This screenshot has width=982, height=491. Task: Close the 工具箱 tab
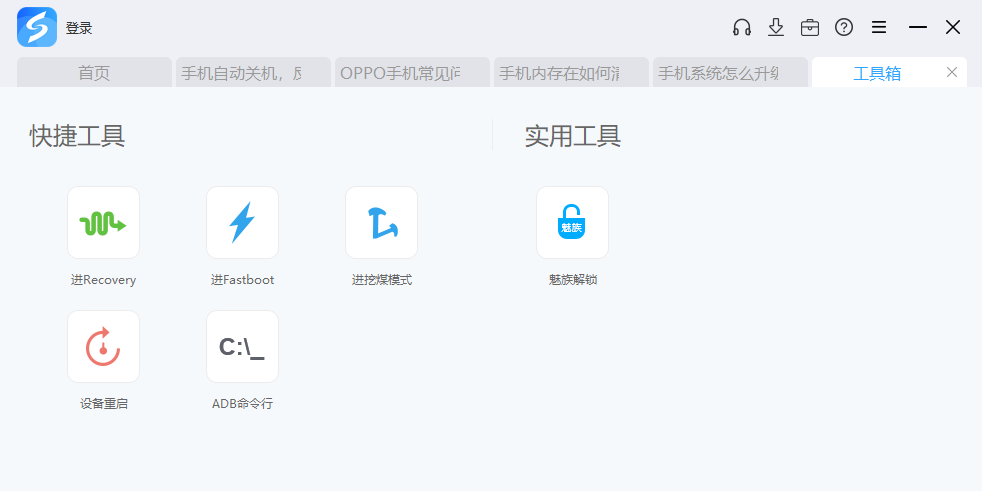click(x=952, y=72)
